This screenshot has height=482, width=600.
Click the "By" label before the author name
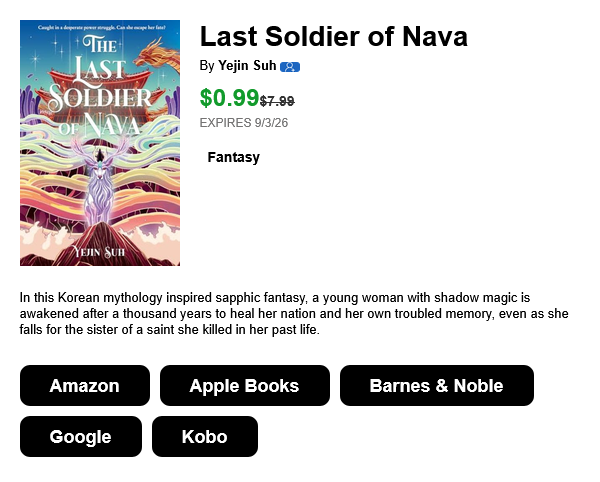pos(207,66)
